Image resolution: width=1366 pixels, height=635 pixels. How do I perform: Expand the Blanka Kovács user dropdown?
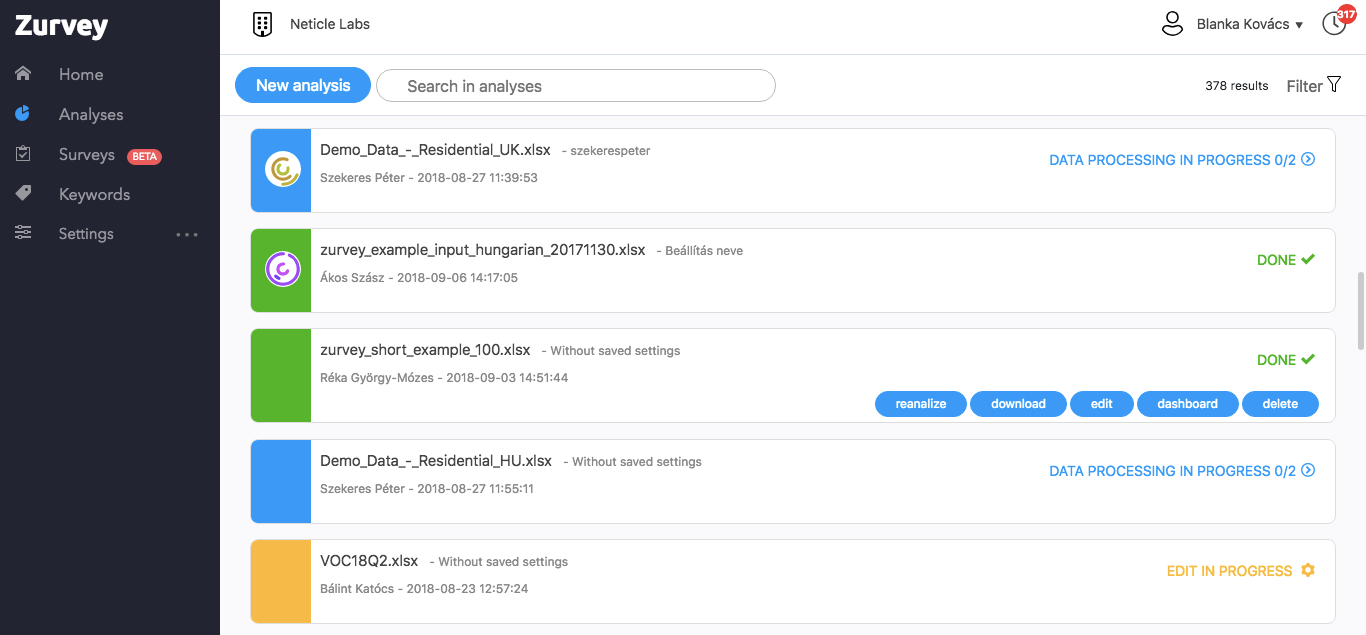(1250, 24)
